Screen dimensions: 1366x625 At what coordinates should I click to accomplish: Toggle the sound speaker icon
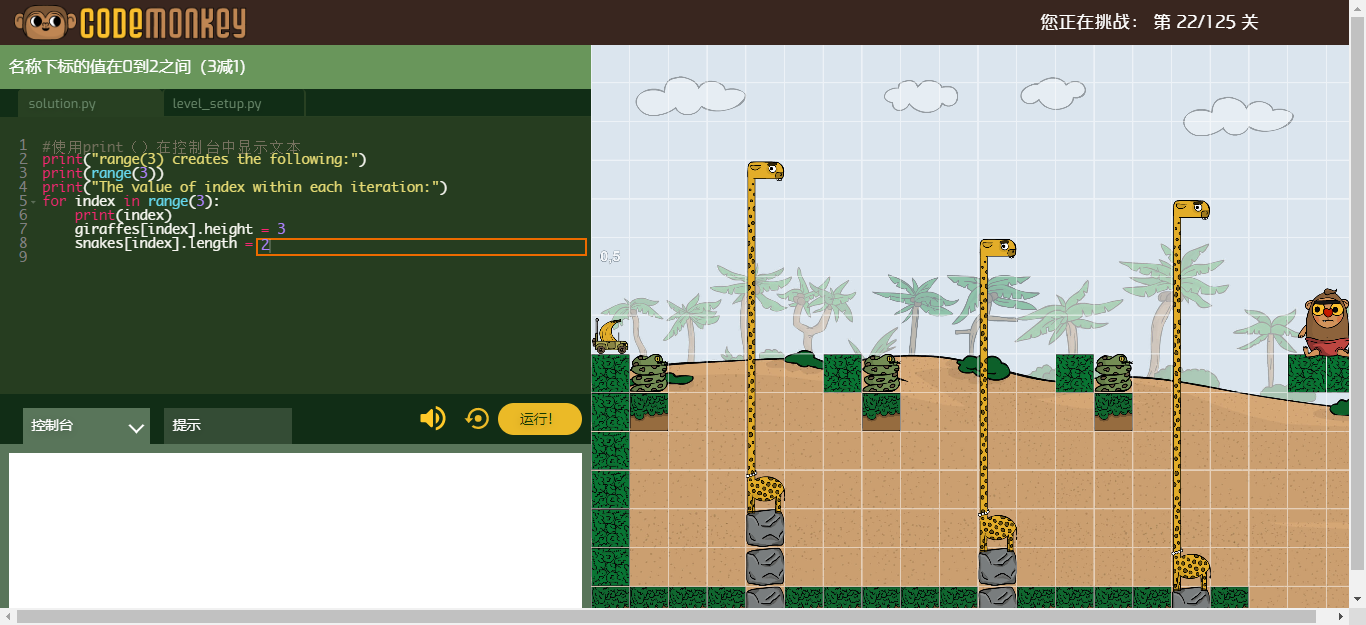(433, 419)
